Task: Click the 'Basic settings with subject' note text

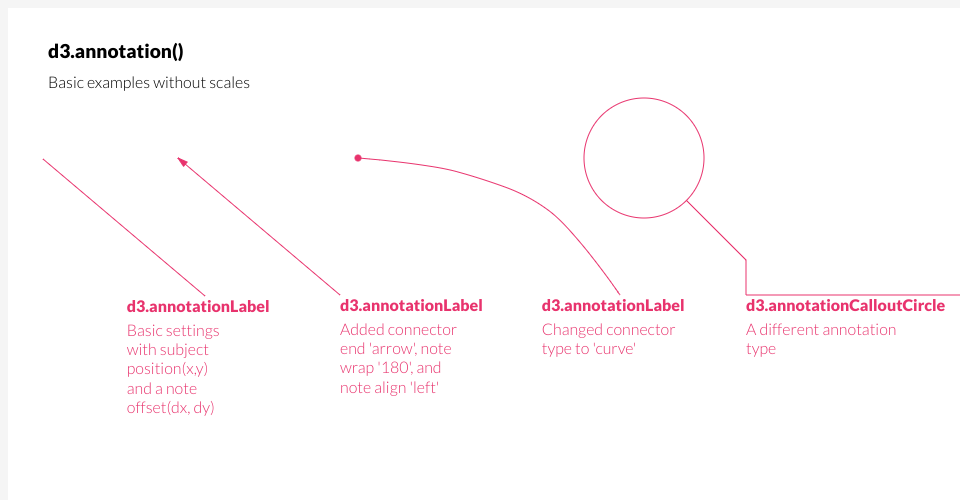Action: click(173, 340)
